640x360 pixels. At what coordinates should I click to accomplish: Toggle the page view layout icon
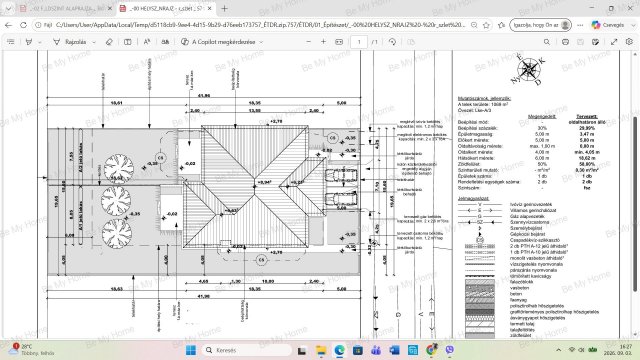point(128,42)
